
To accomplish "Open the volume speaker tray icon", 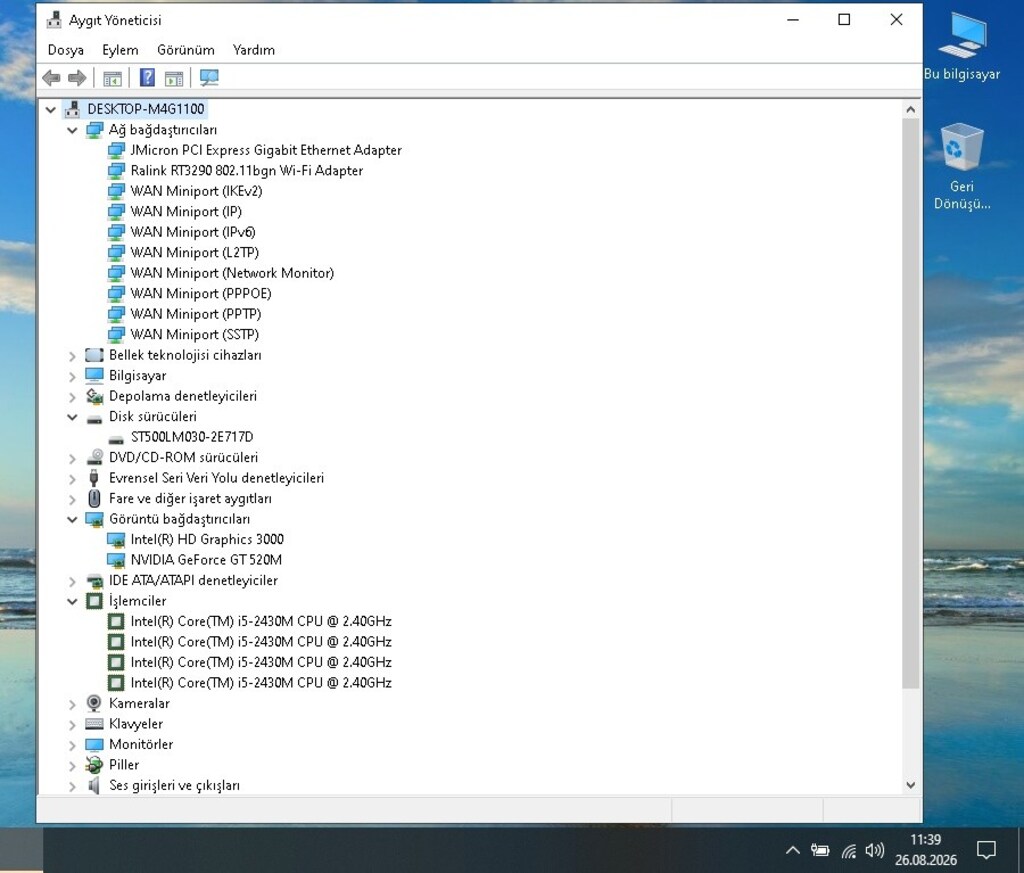I will (874, 850).
